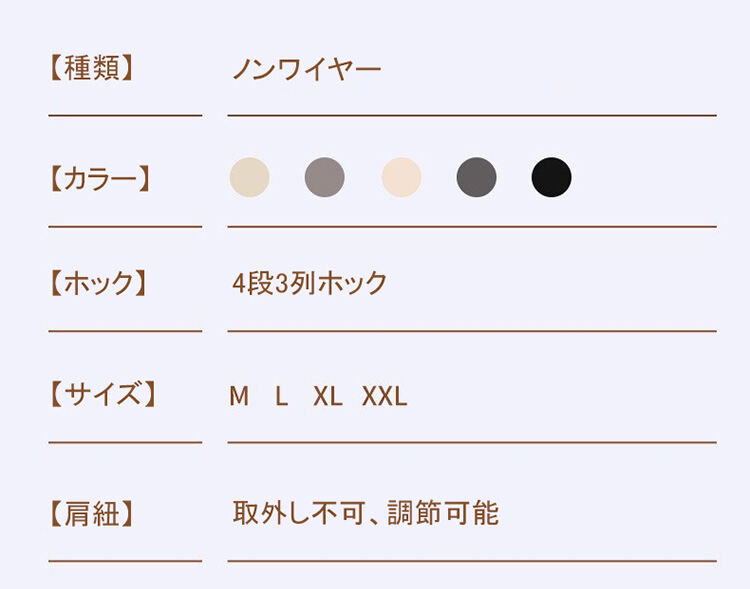Select the light peach color swatch
The width and height of the screenshot is (750, 589).
click(x=401, y=177)
